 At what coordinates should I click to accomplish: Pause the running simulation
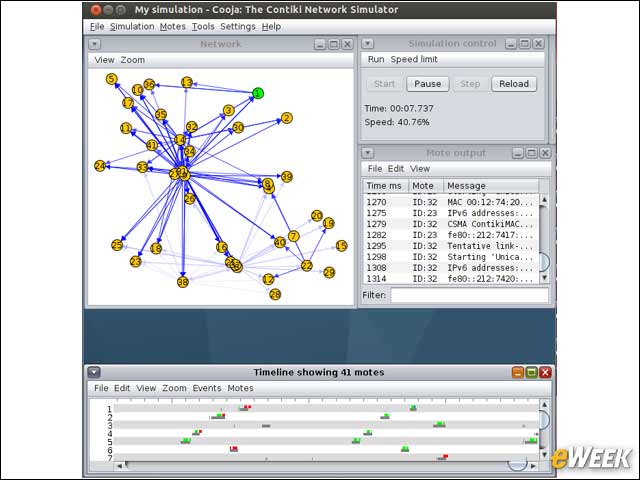pos(428,84)
